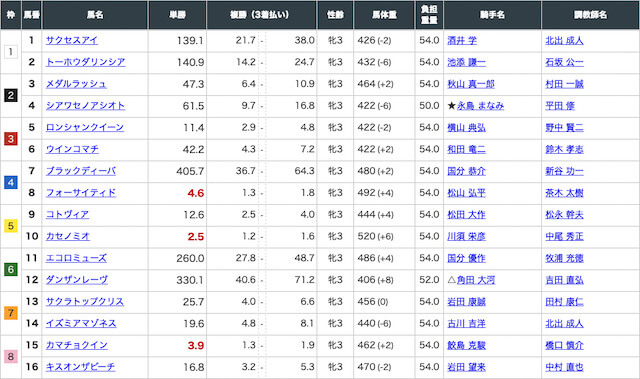Open horse カセノミオ link

[68, 236]
